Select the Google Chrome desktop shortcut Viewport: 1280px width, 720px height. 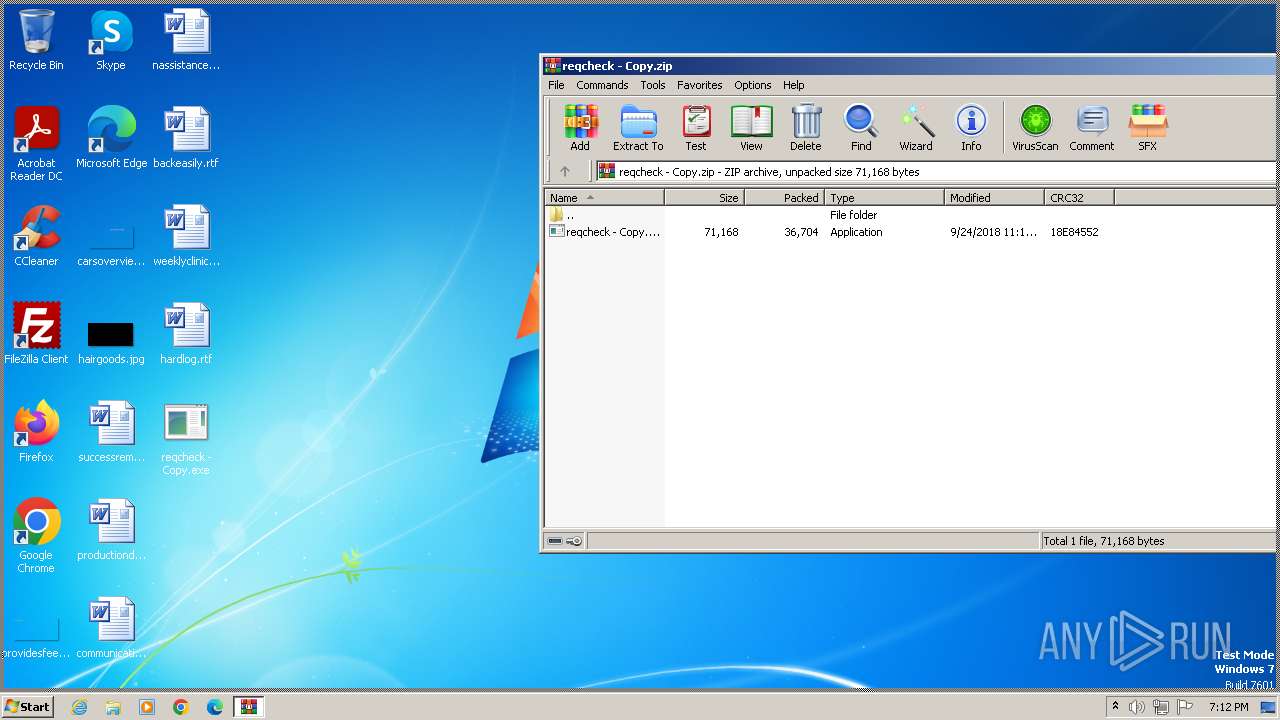pyautogui.click(x=36, y=537)
